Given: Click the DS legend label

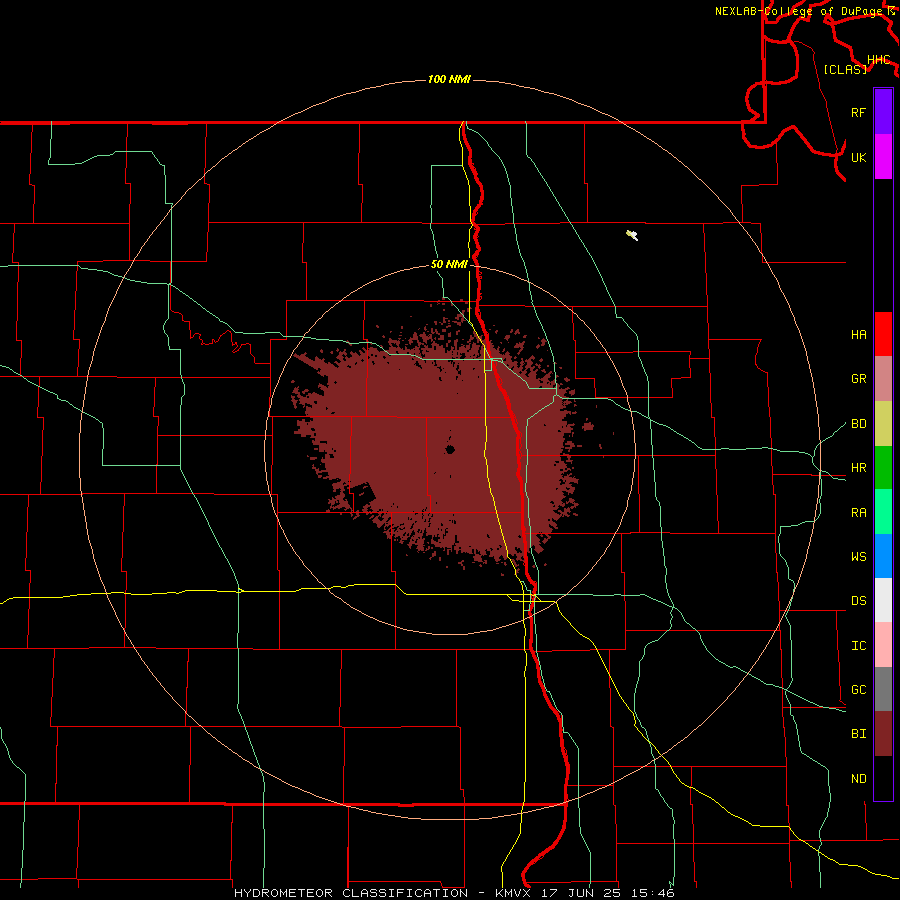Looking at the screenshot, I should (x=859, y=601).
